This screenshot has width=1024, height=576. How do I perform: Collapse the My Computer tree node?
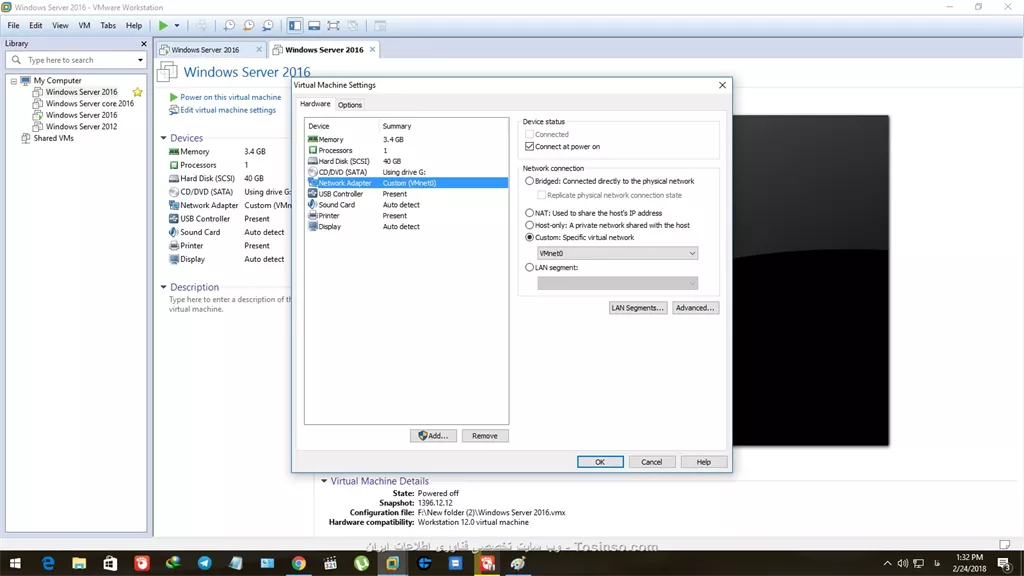point(14,81)
